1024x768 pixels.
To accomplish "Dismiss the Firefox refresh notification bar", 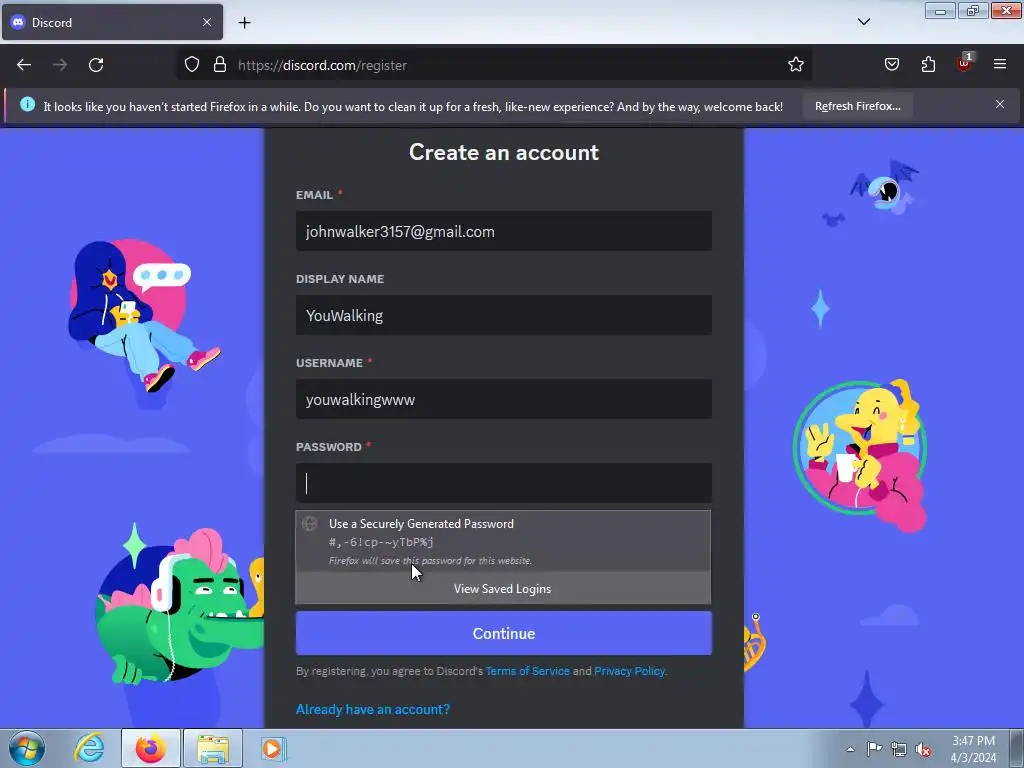I will click(x=1000, y=104).
